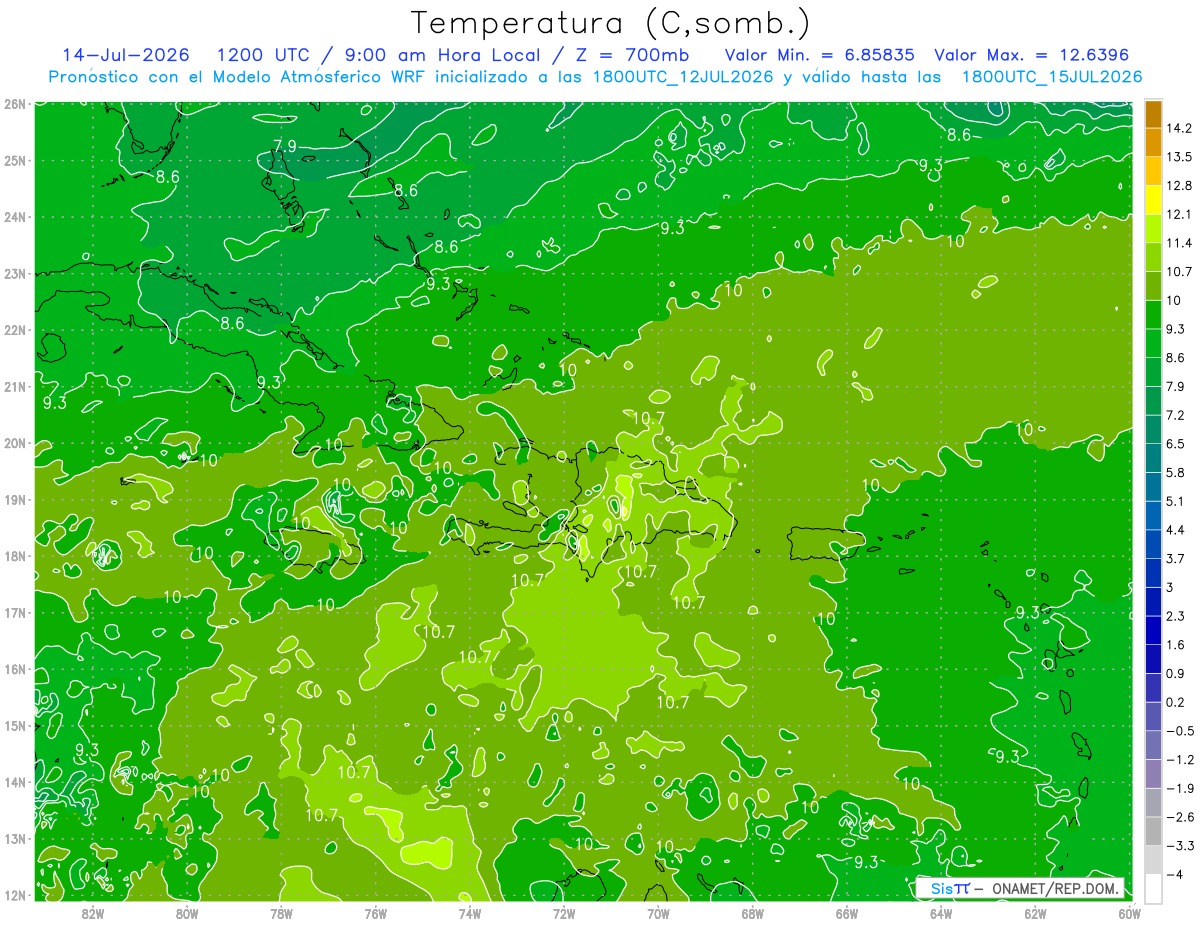Click the legend value '5.1'

[x=1177, y=501]
